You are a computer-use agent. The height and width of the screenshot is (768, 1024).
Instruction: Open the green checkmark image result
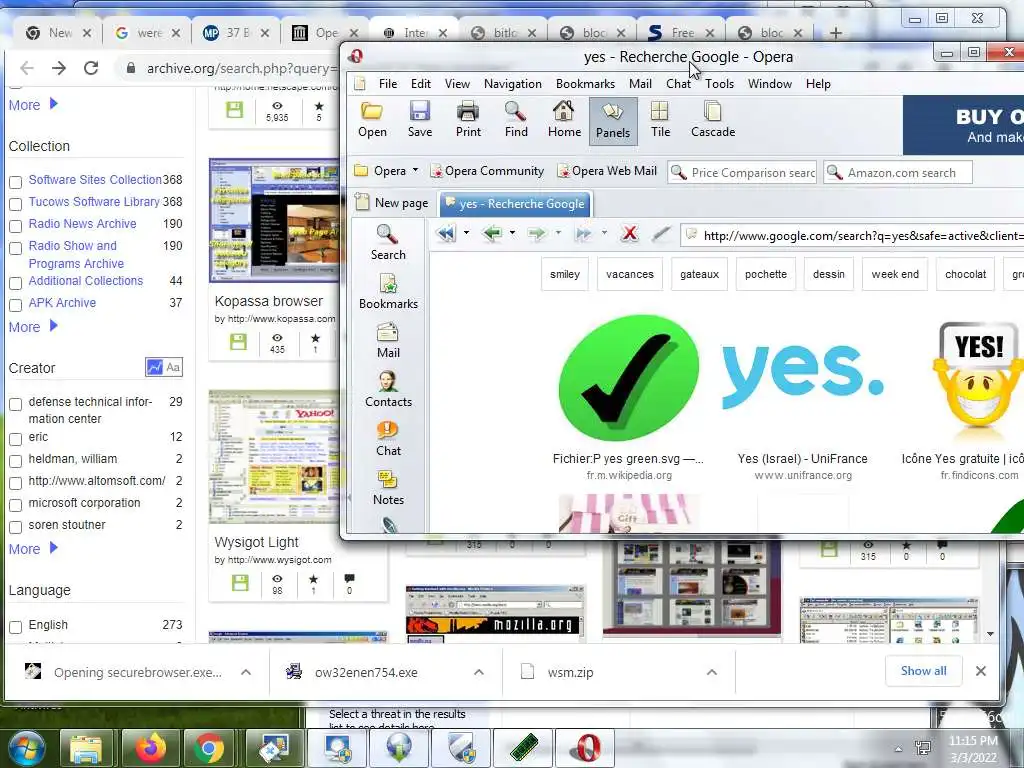coord(629,378)
